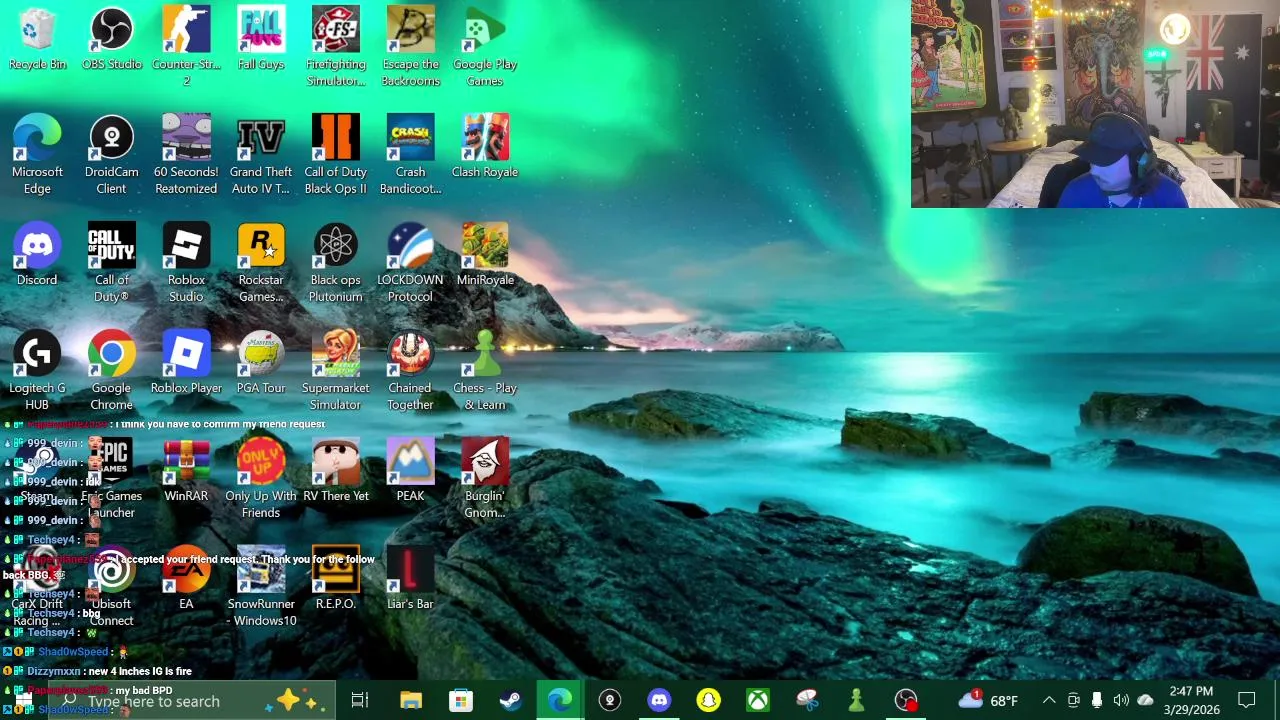Select the Liar's Bar desktop shortcut

[x=410, y=580]
